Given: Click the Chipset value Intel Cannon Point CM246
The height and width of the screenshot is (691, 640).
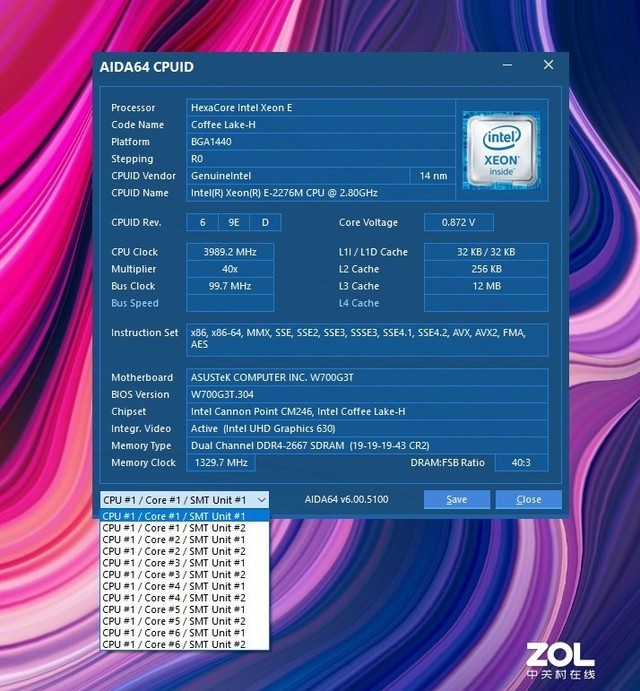Looking at the screenshot, I should (367, 411).
